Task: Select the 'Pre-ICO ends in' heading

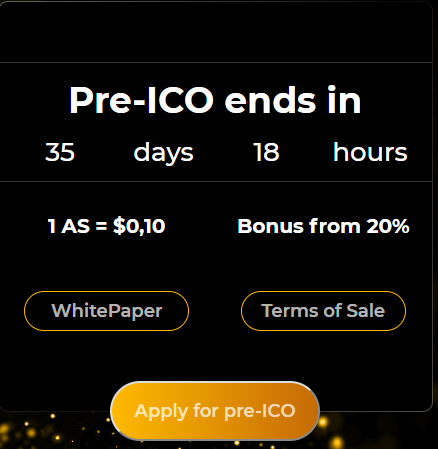Action: [x=215, y=100]
